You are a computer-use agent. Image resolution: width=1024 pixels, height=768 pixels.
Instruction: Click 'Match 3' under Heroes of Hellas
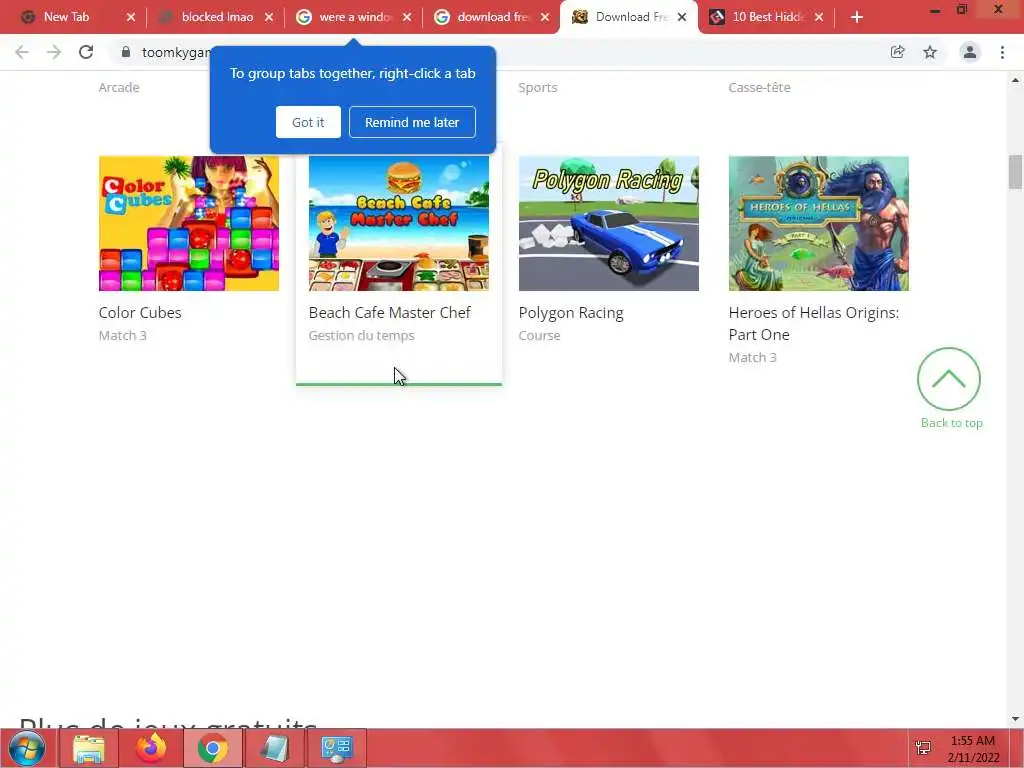(752, 357)
